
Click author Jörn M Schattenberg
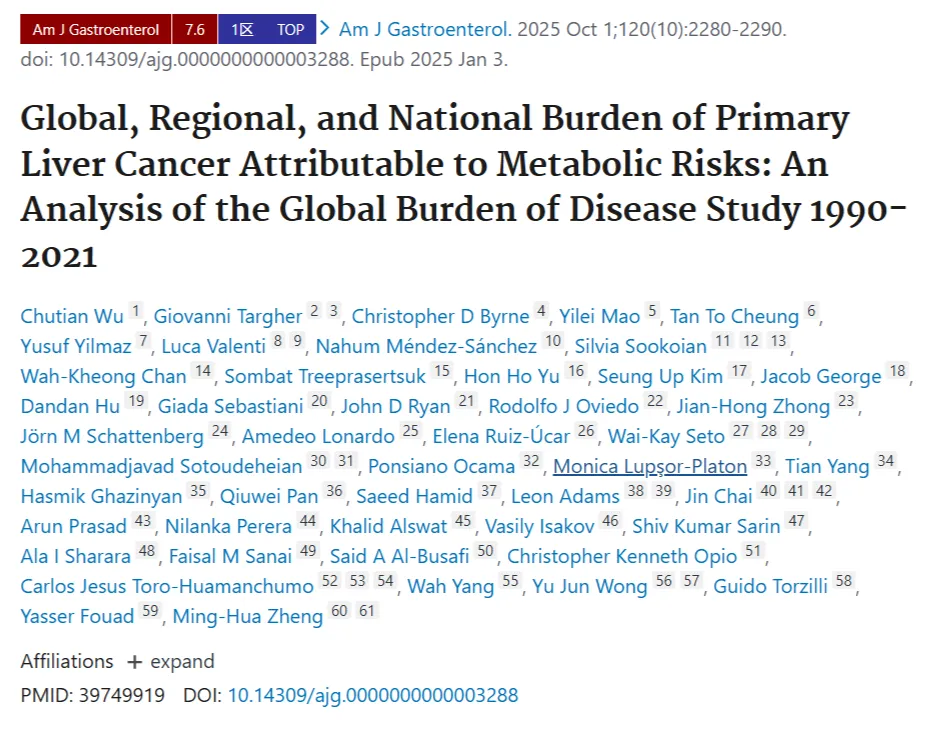112,437
